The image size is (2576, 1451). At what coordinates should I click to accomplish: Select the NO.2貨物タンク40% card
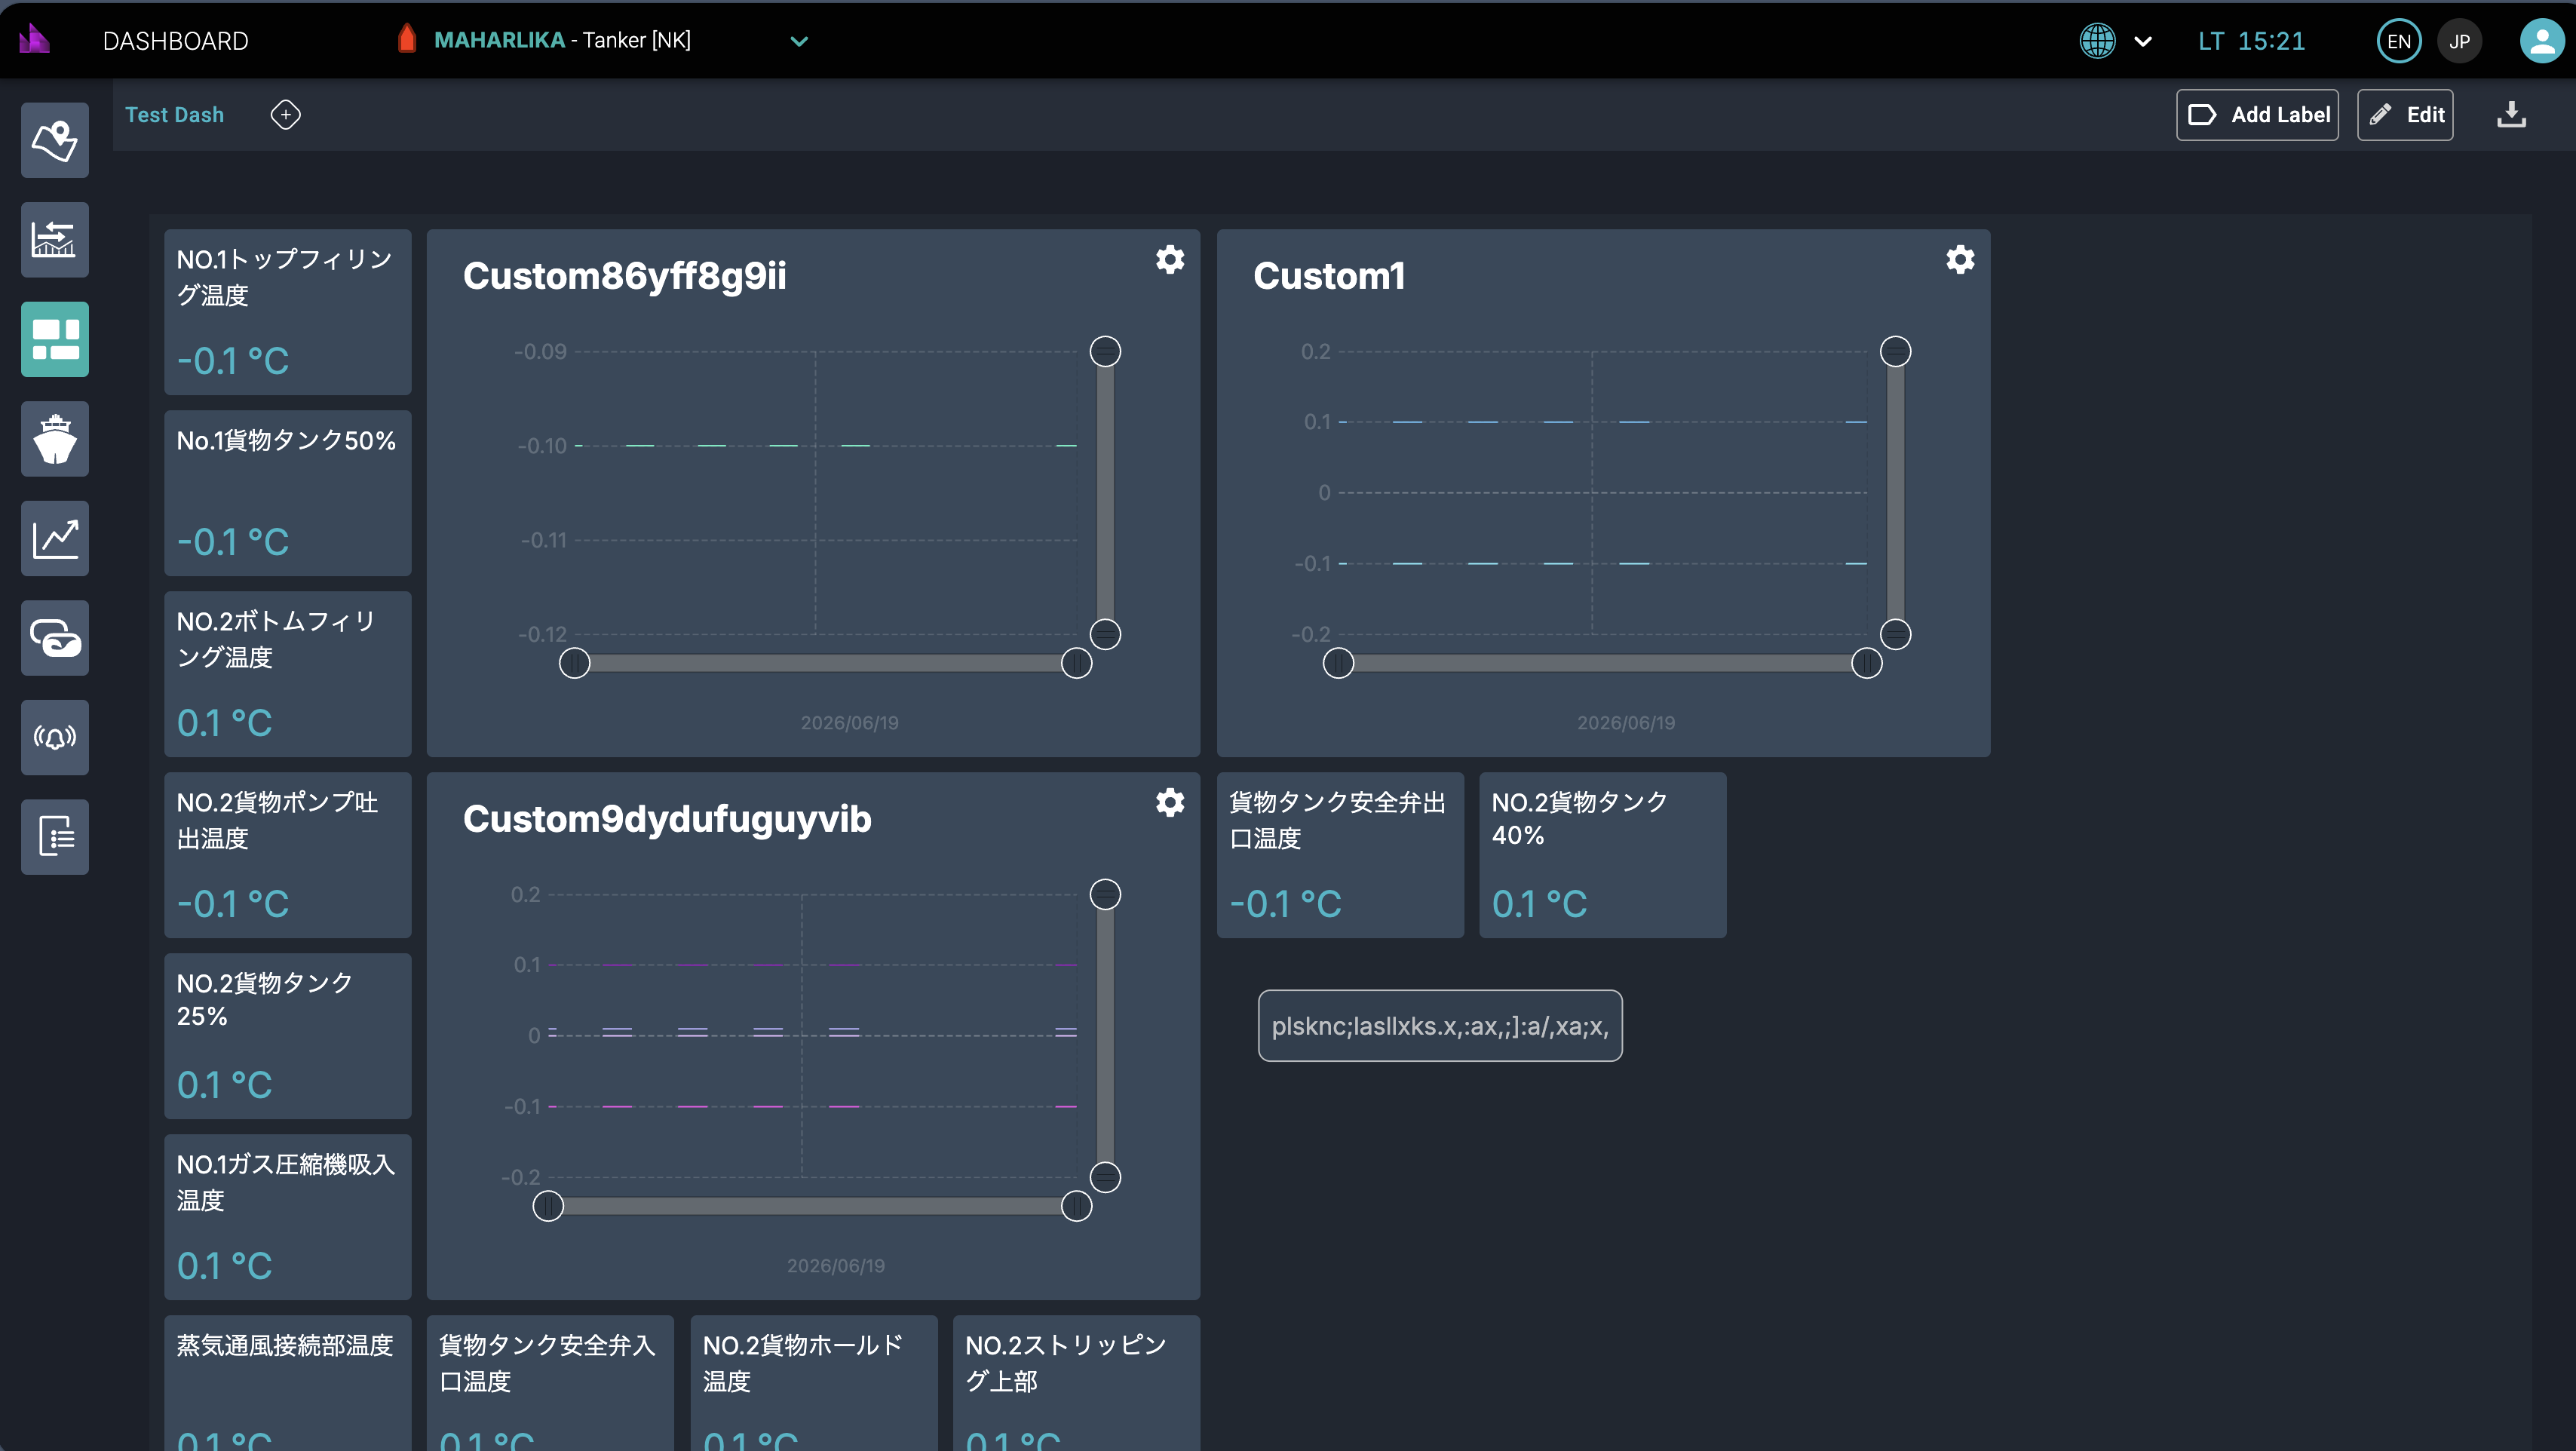[1603, 855]
